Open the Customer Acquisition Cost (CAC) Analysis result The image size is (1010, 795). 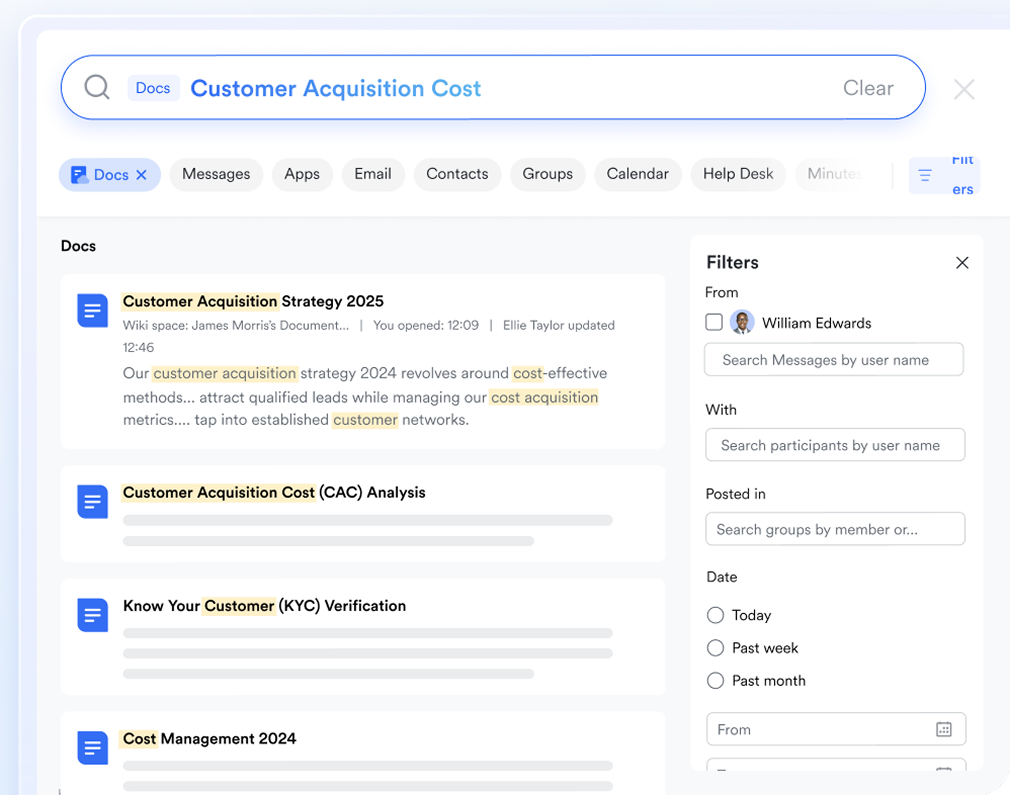[x=274, y=492]
